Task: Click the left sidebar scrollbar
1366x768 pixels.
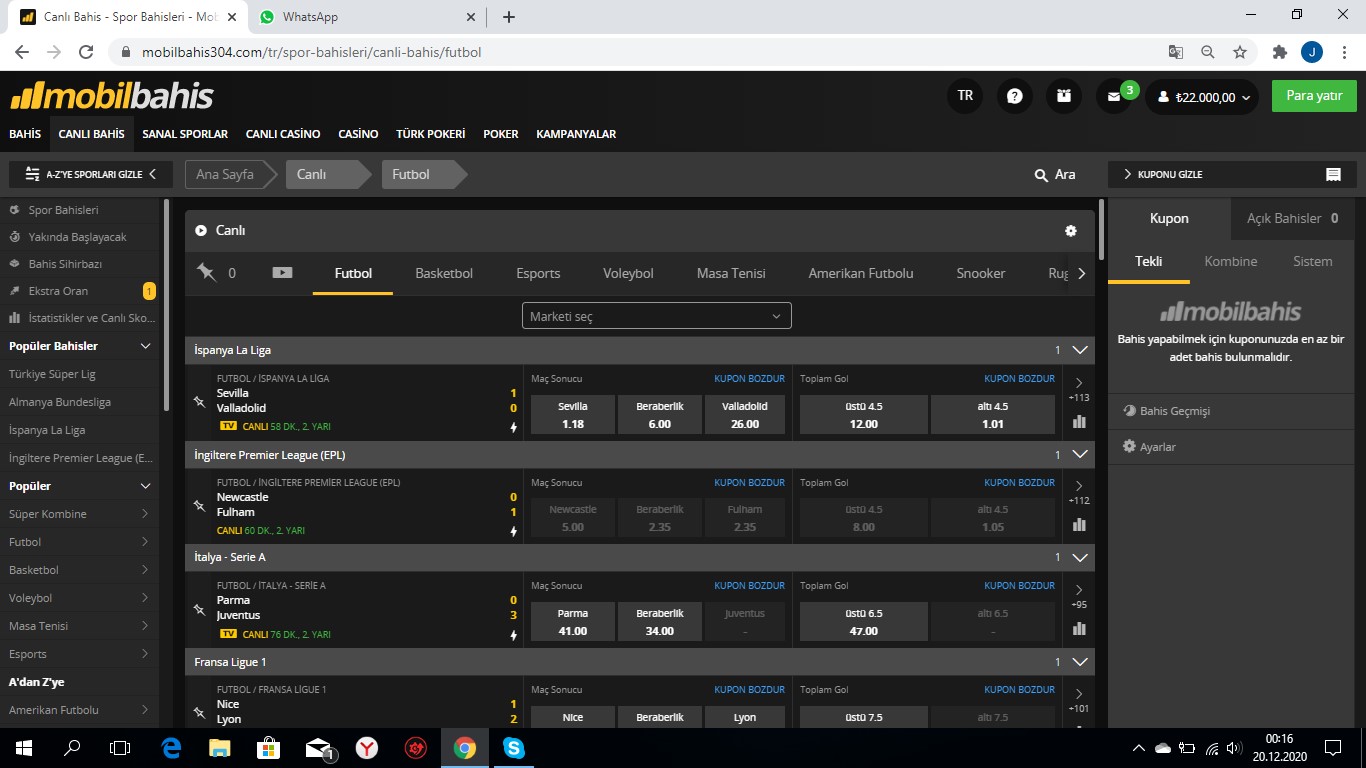Action: [x=165, y=305]
